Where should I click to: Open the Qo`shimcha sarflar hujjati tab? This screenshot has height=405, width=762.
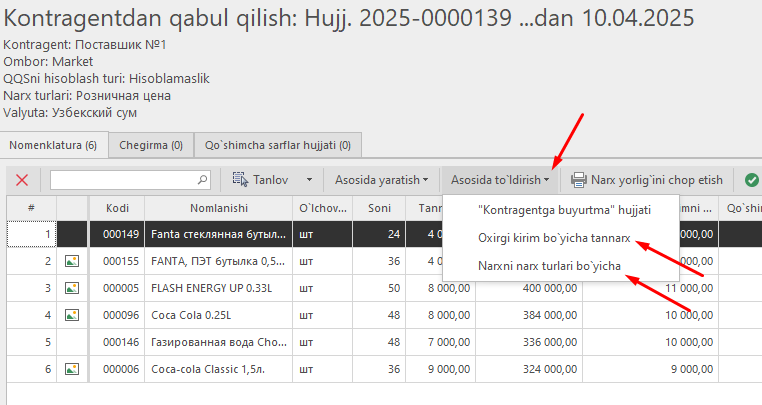pos(277,145)
